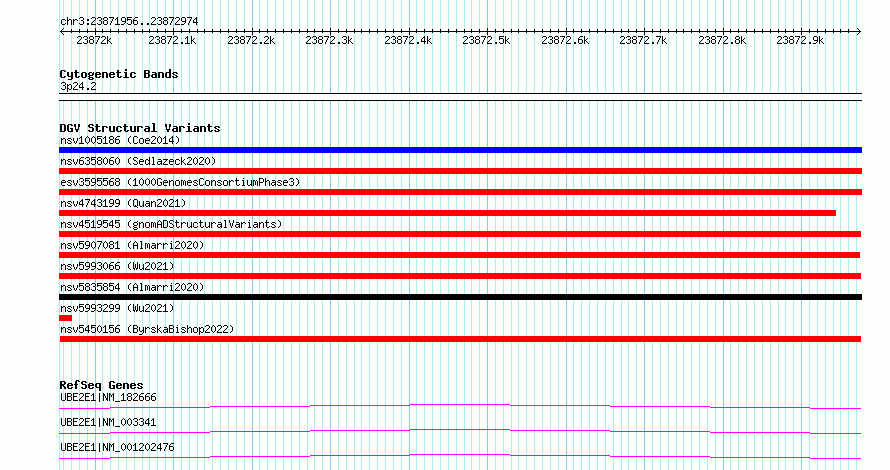
Task: Click the red nsv5907081 variant bar
Action: (459, 255)
